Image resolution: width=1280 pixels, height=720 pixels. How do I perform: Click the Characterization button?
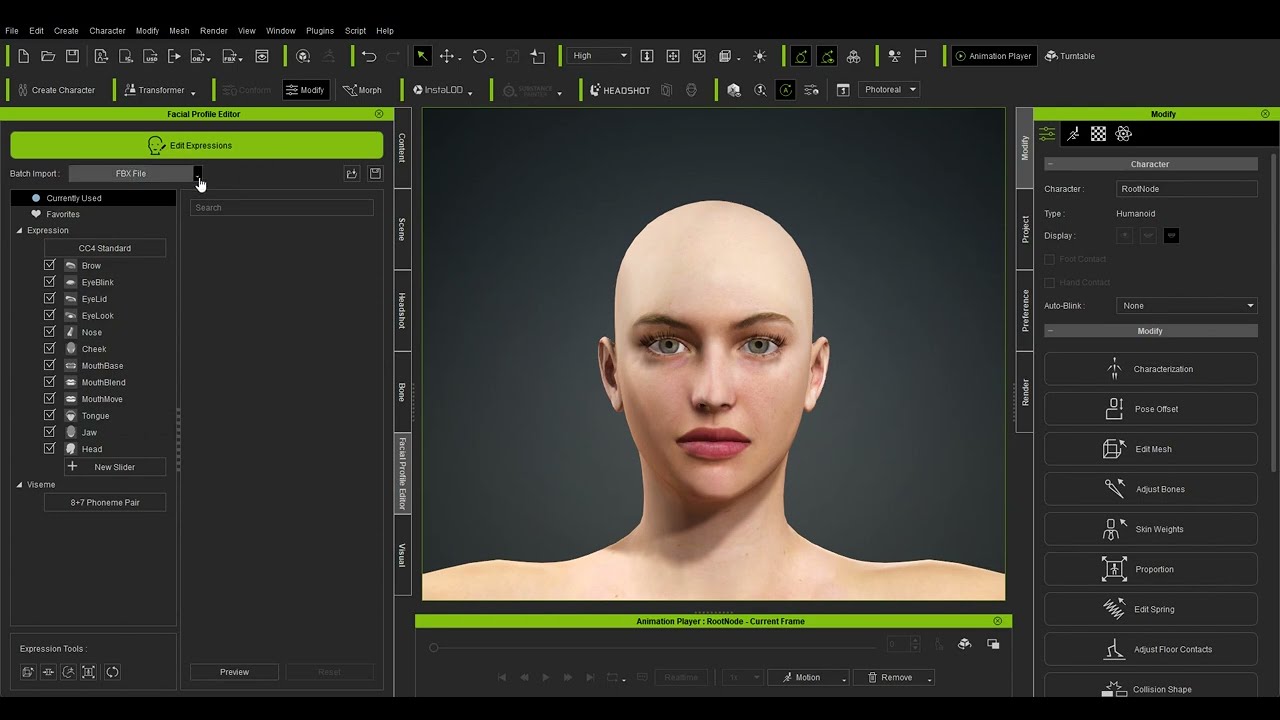1150,369
